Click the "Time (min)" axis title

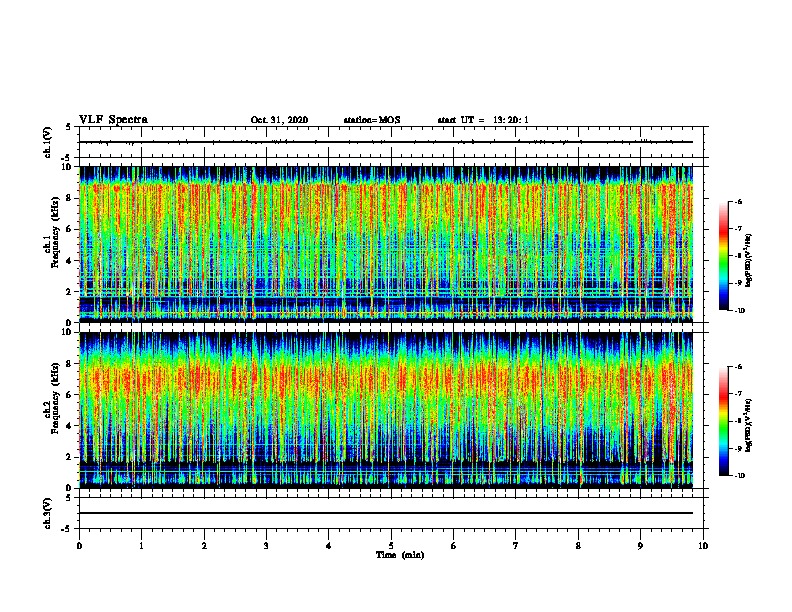(x=400, y=555)
